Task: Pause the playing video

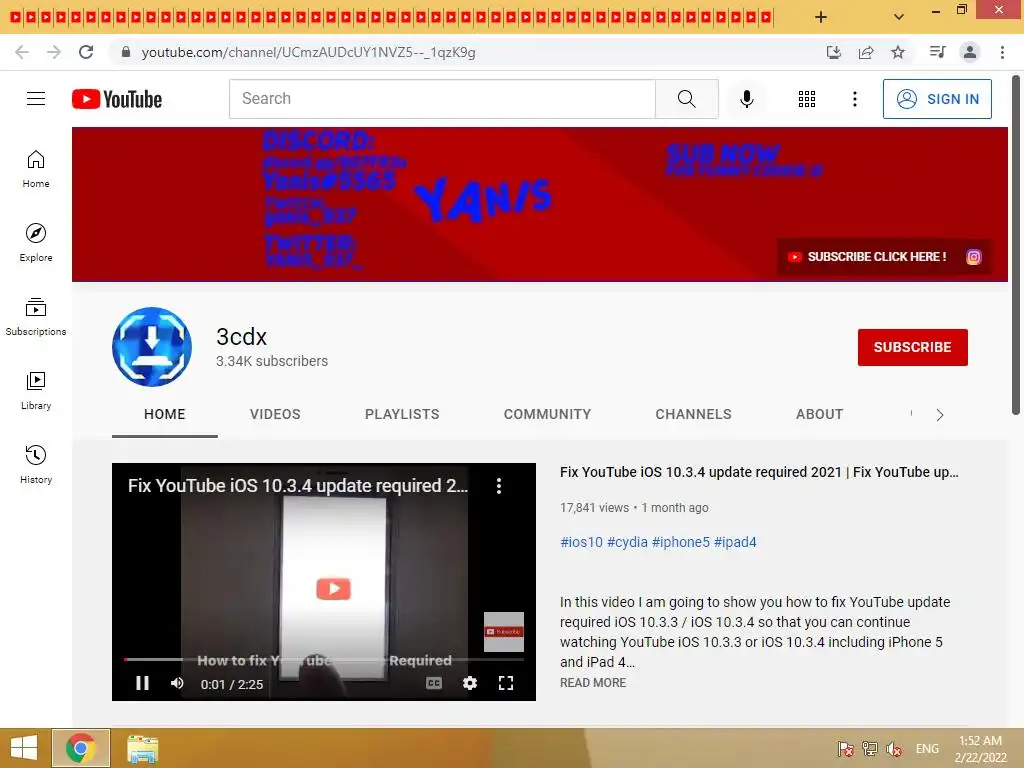Action: click(x=142, y=683)
